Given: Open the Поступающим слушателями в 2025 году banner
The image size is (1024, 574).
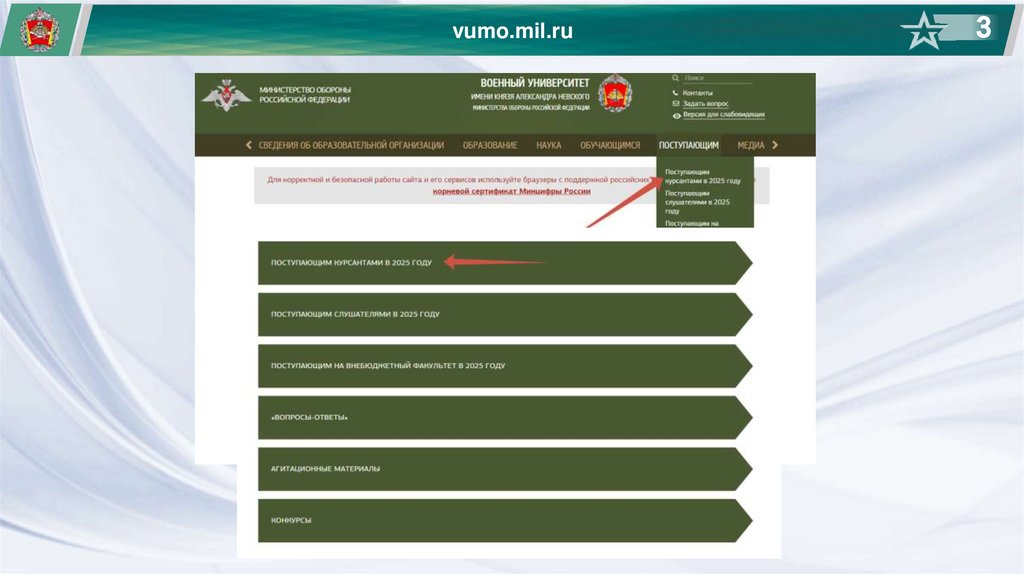Looking at the screenshot, I should click(505, 314).
